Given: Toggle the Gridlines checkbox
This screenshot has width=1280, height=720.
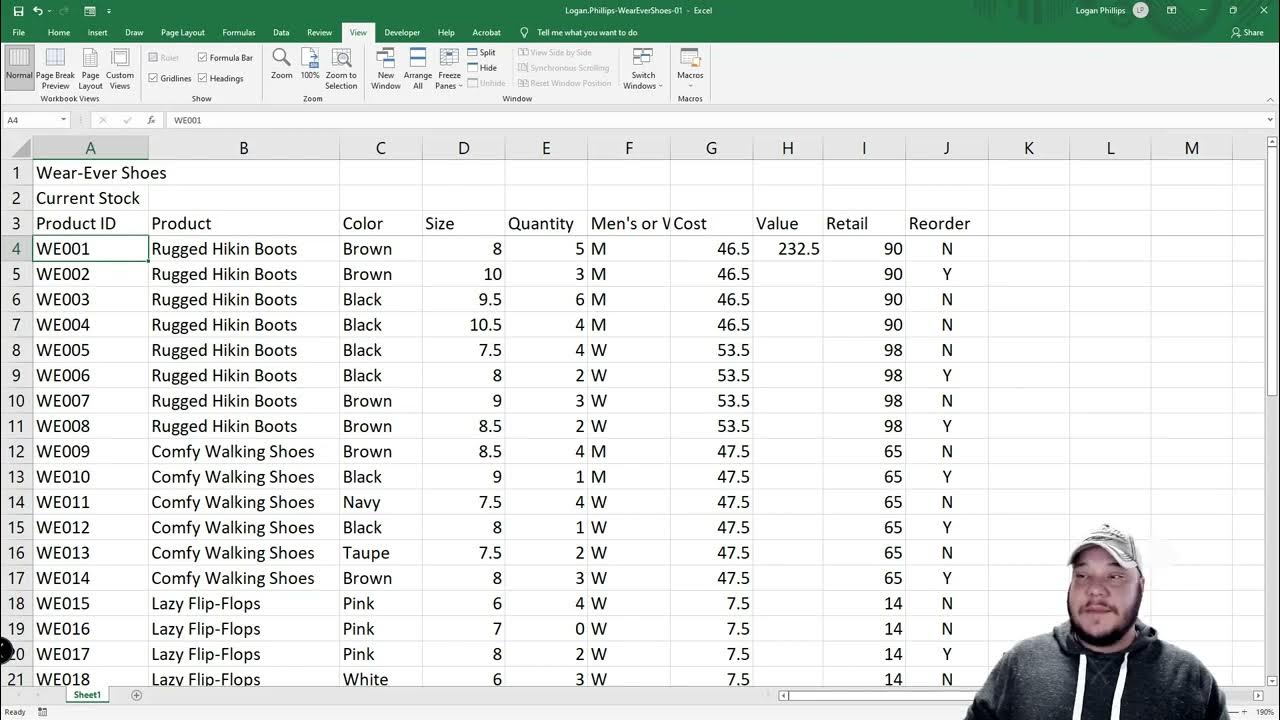Looking at the screenshot, I should 153,78.
